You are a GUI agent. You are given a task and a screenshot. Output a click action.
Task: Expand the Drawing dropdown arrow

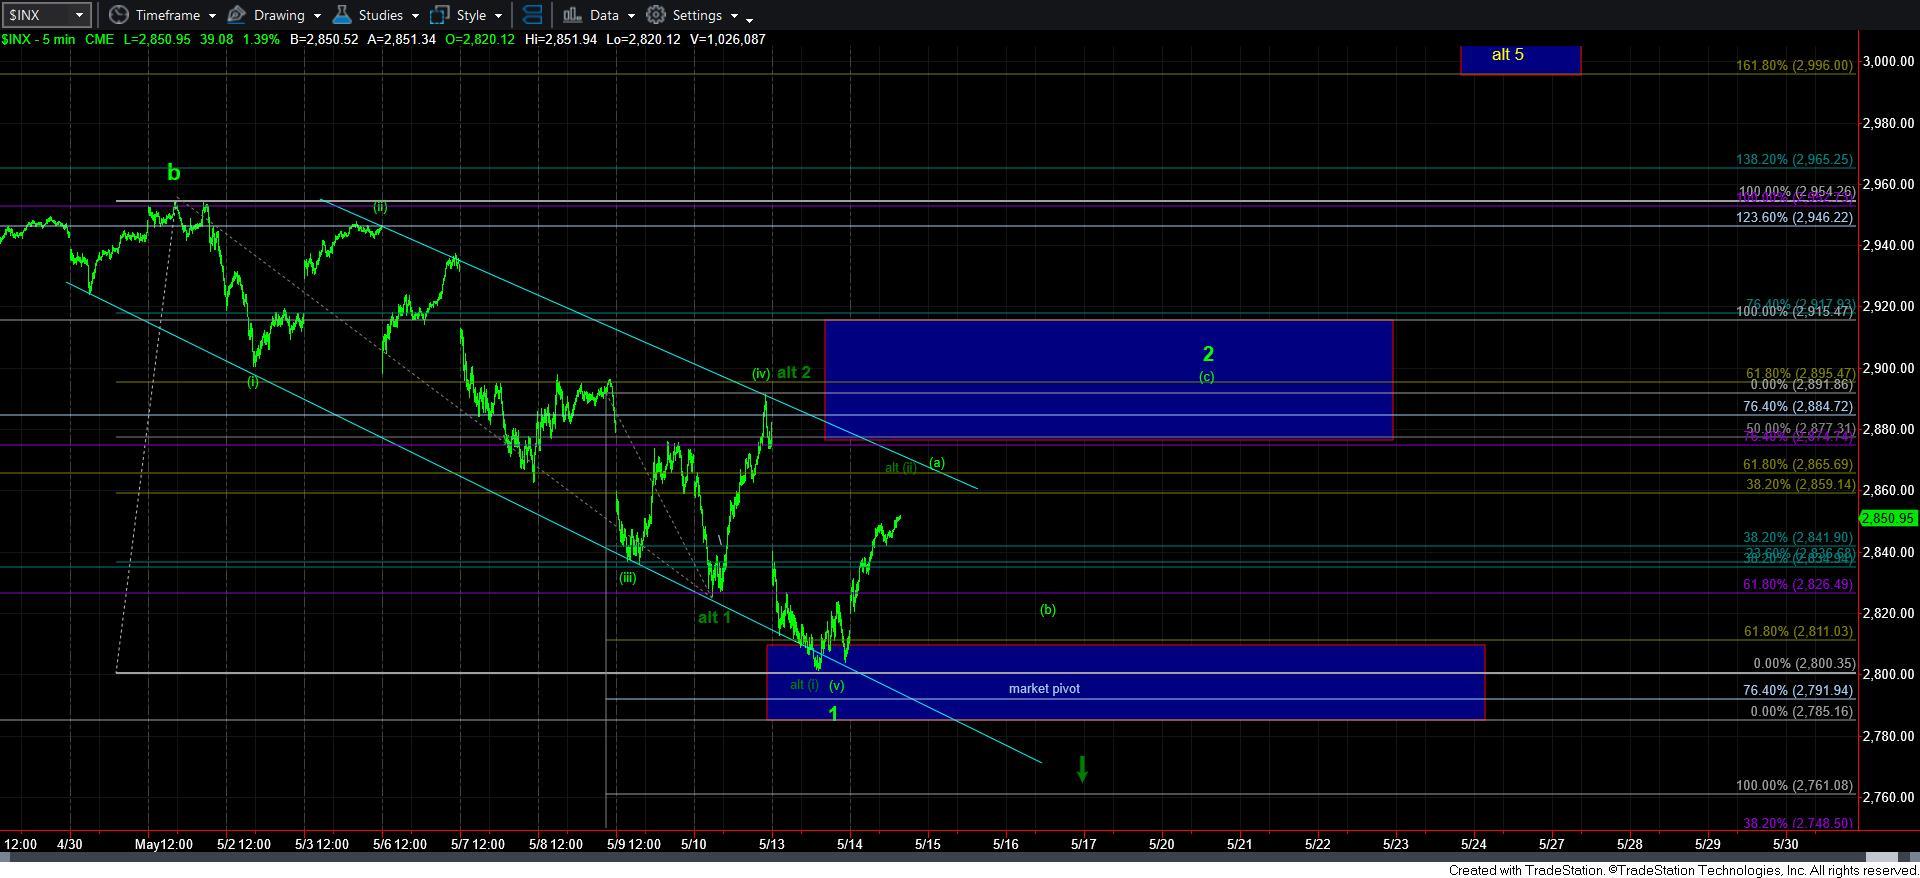[x=317, y=16]
